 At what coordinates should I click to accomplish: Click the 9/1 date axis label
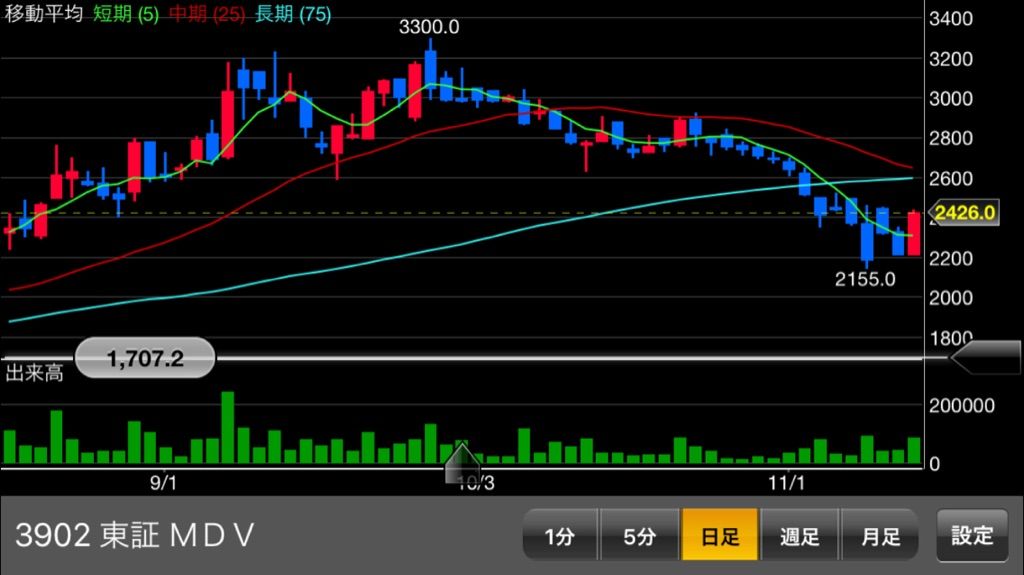click(x=163, y=483)
